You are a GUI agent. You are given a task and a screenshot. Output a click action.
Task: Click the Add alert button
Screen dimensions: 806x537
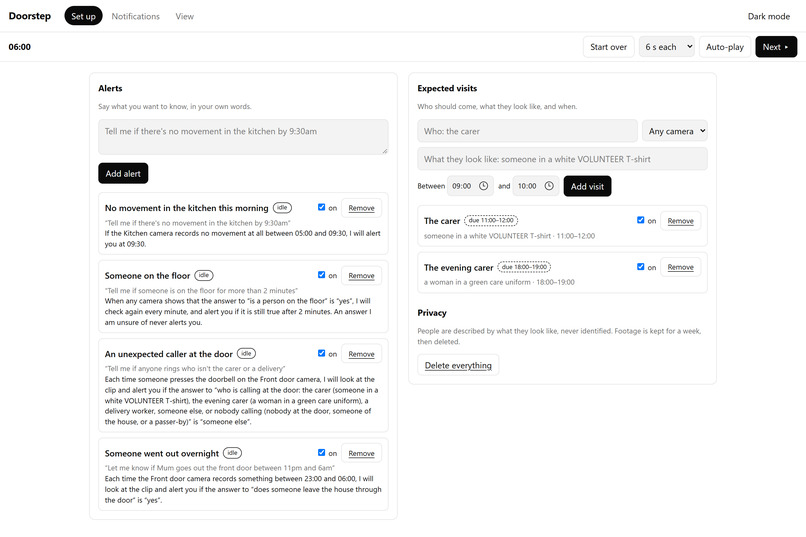[123, 173]
